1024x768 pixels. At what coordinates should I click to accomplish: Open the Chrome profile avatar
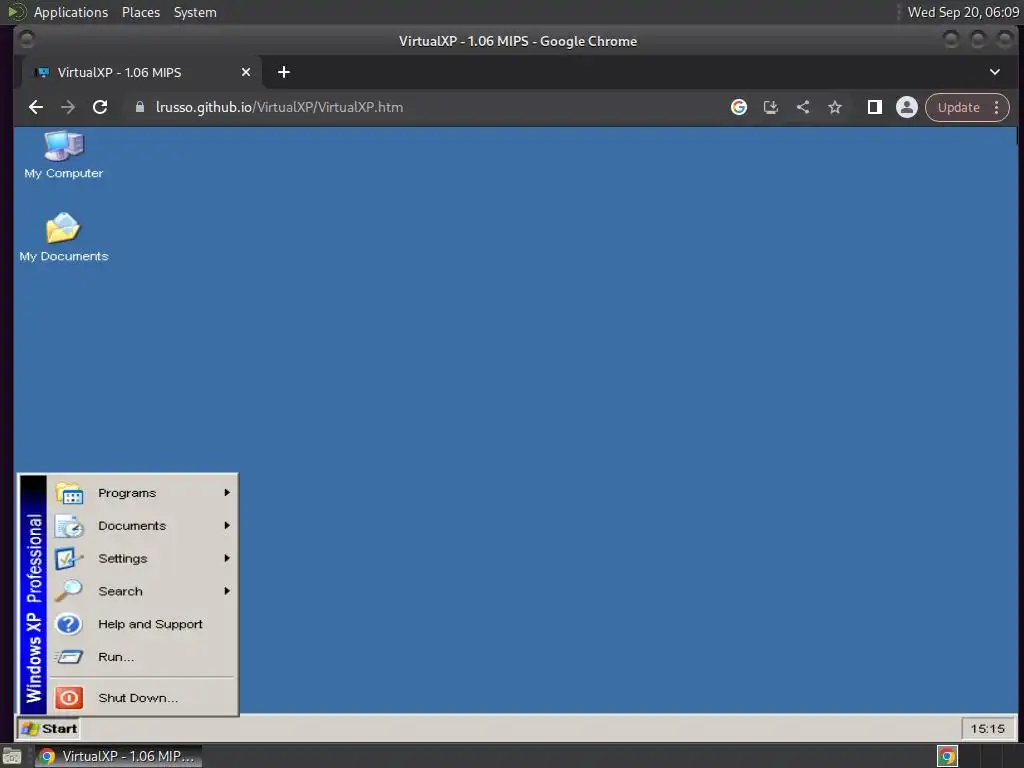point(906,107)
